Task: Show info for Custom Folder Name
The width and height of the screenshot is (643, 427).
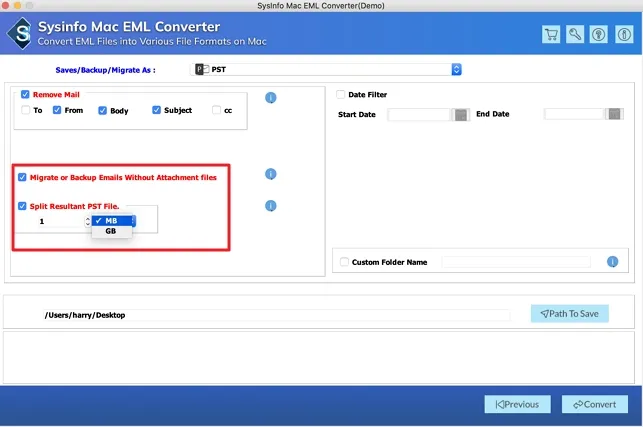Action: 612,262
